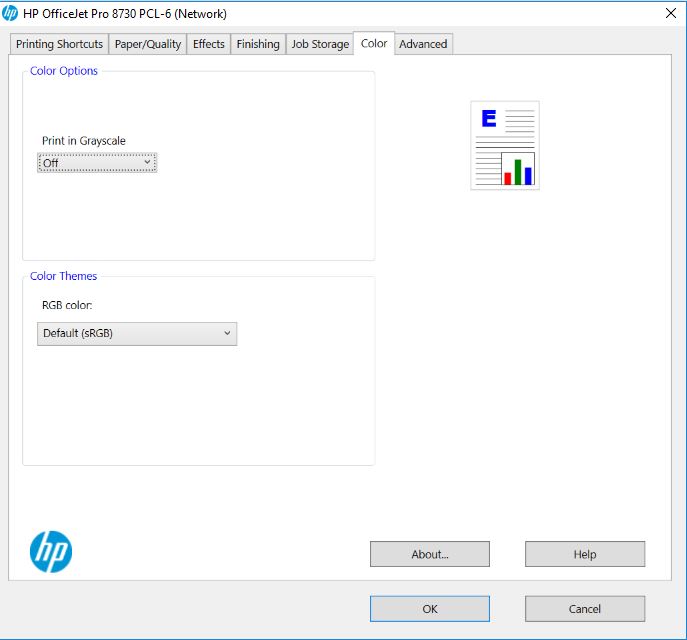Switch to the Printing Shortcuts tab

pos(59,44)
